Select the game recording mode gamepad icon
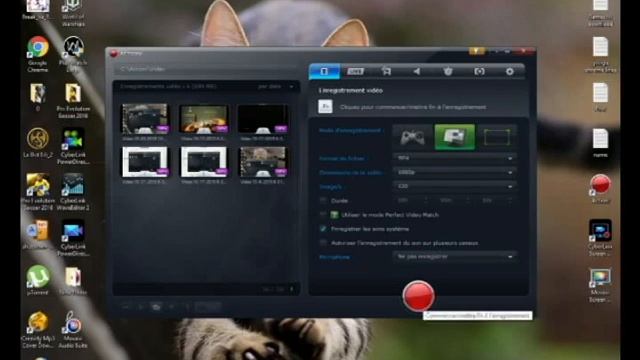This screenshot has height=360, width=640. tap(412, 138)
